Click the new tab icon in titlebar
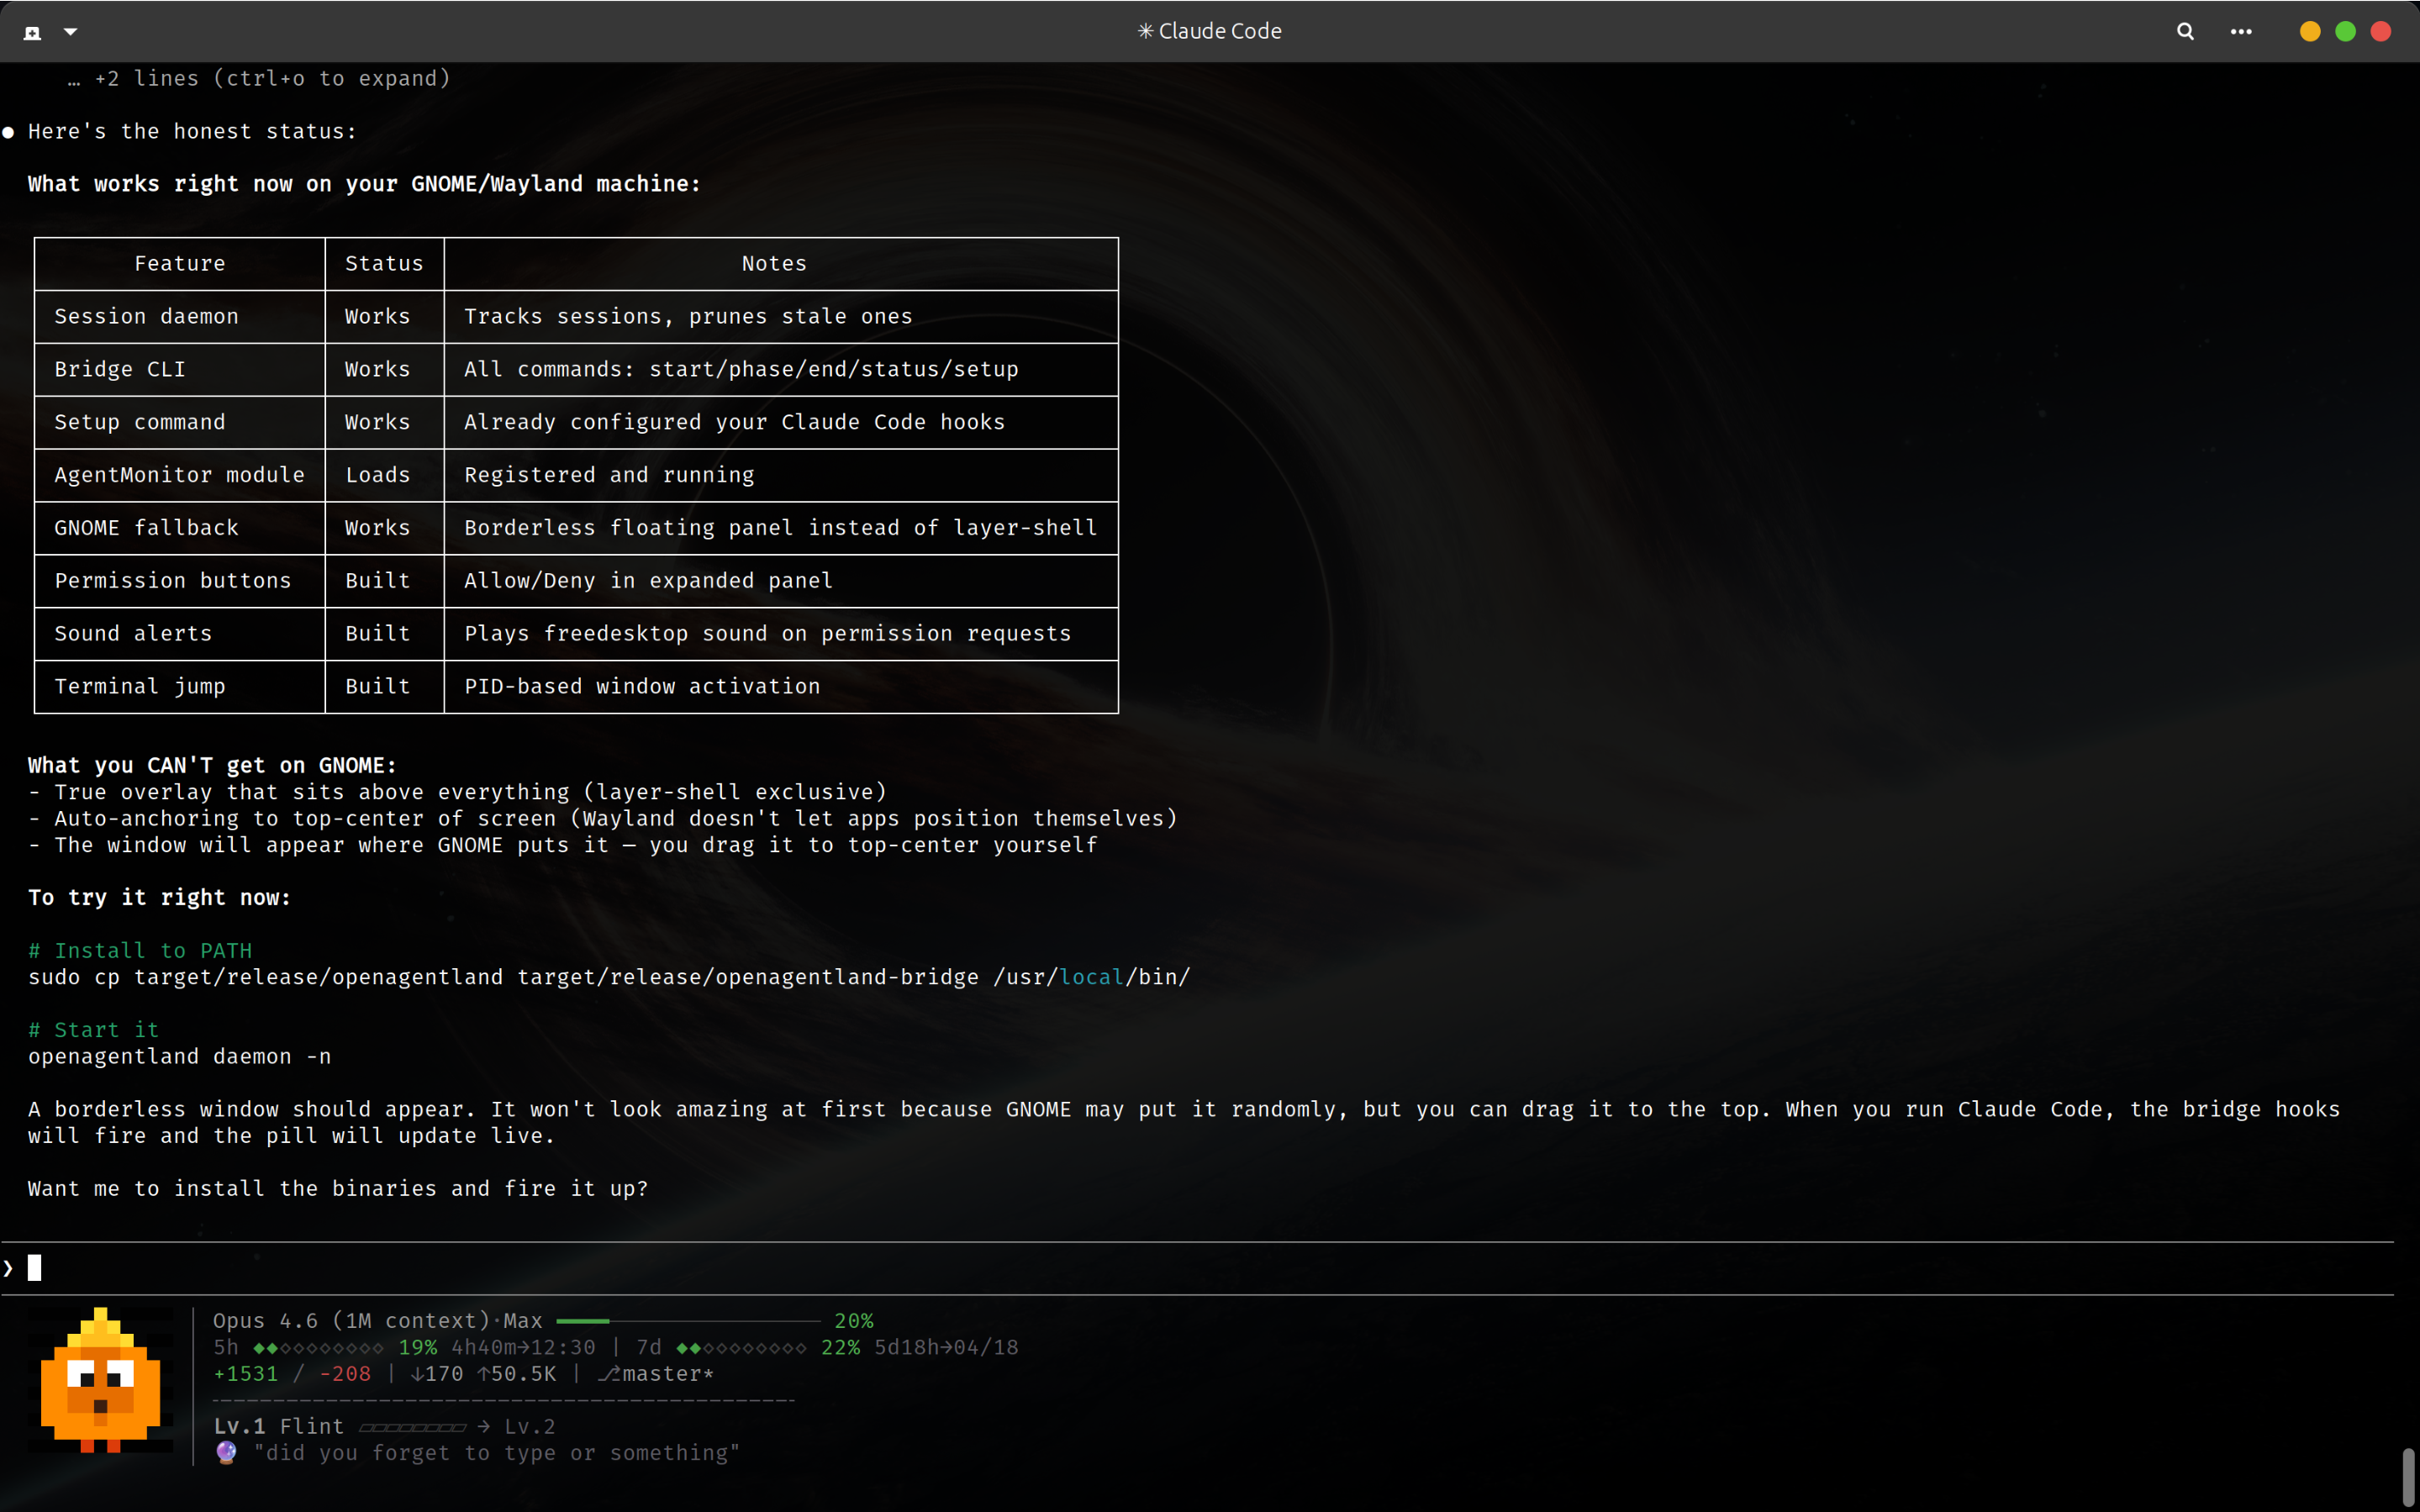 (x=32, y=32)
